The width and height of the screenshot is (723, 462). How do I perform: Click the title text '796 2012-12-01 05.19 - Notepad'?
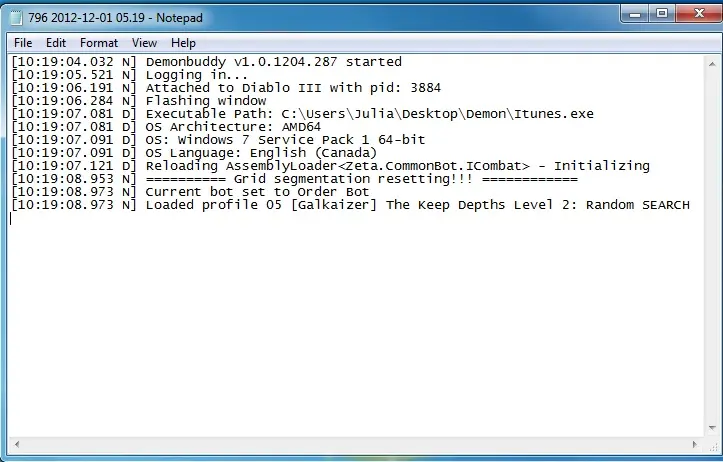pos(115,18)
